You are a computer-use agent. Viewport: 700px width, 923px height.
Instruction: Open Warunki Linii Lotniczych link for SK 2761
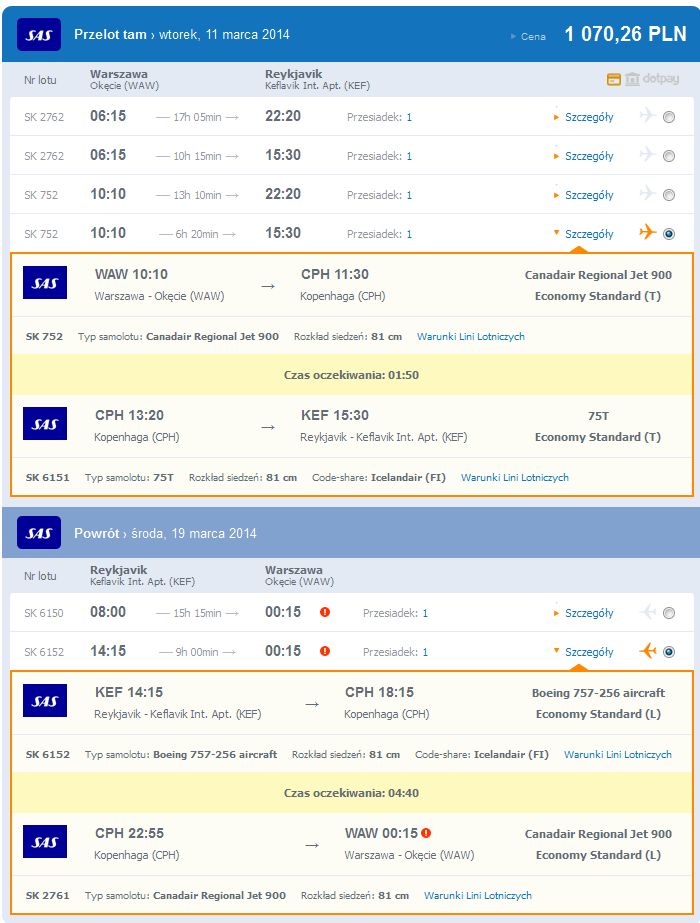point(477,895)
